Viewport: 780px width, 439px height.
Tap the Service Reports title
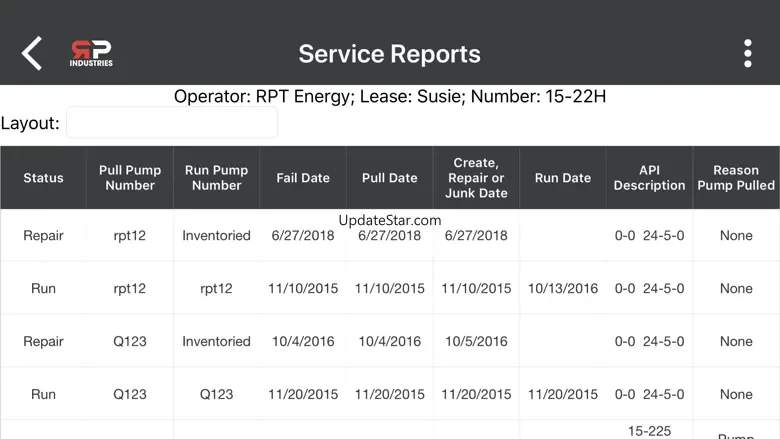click(x=389, y=54)
